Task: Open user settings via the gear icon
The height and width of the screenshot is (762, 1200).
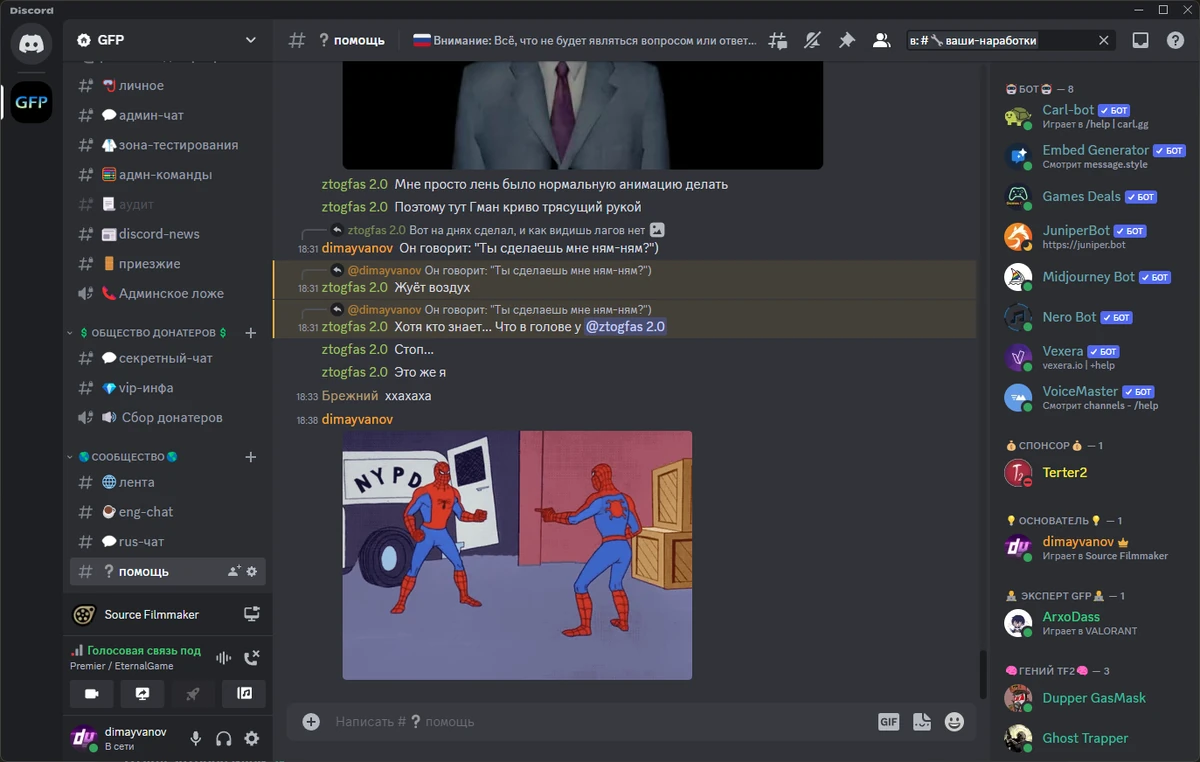Action: (x=252, y=738)
